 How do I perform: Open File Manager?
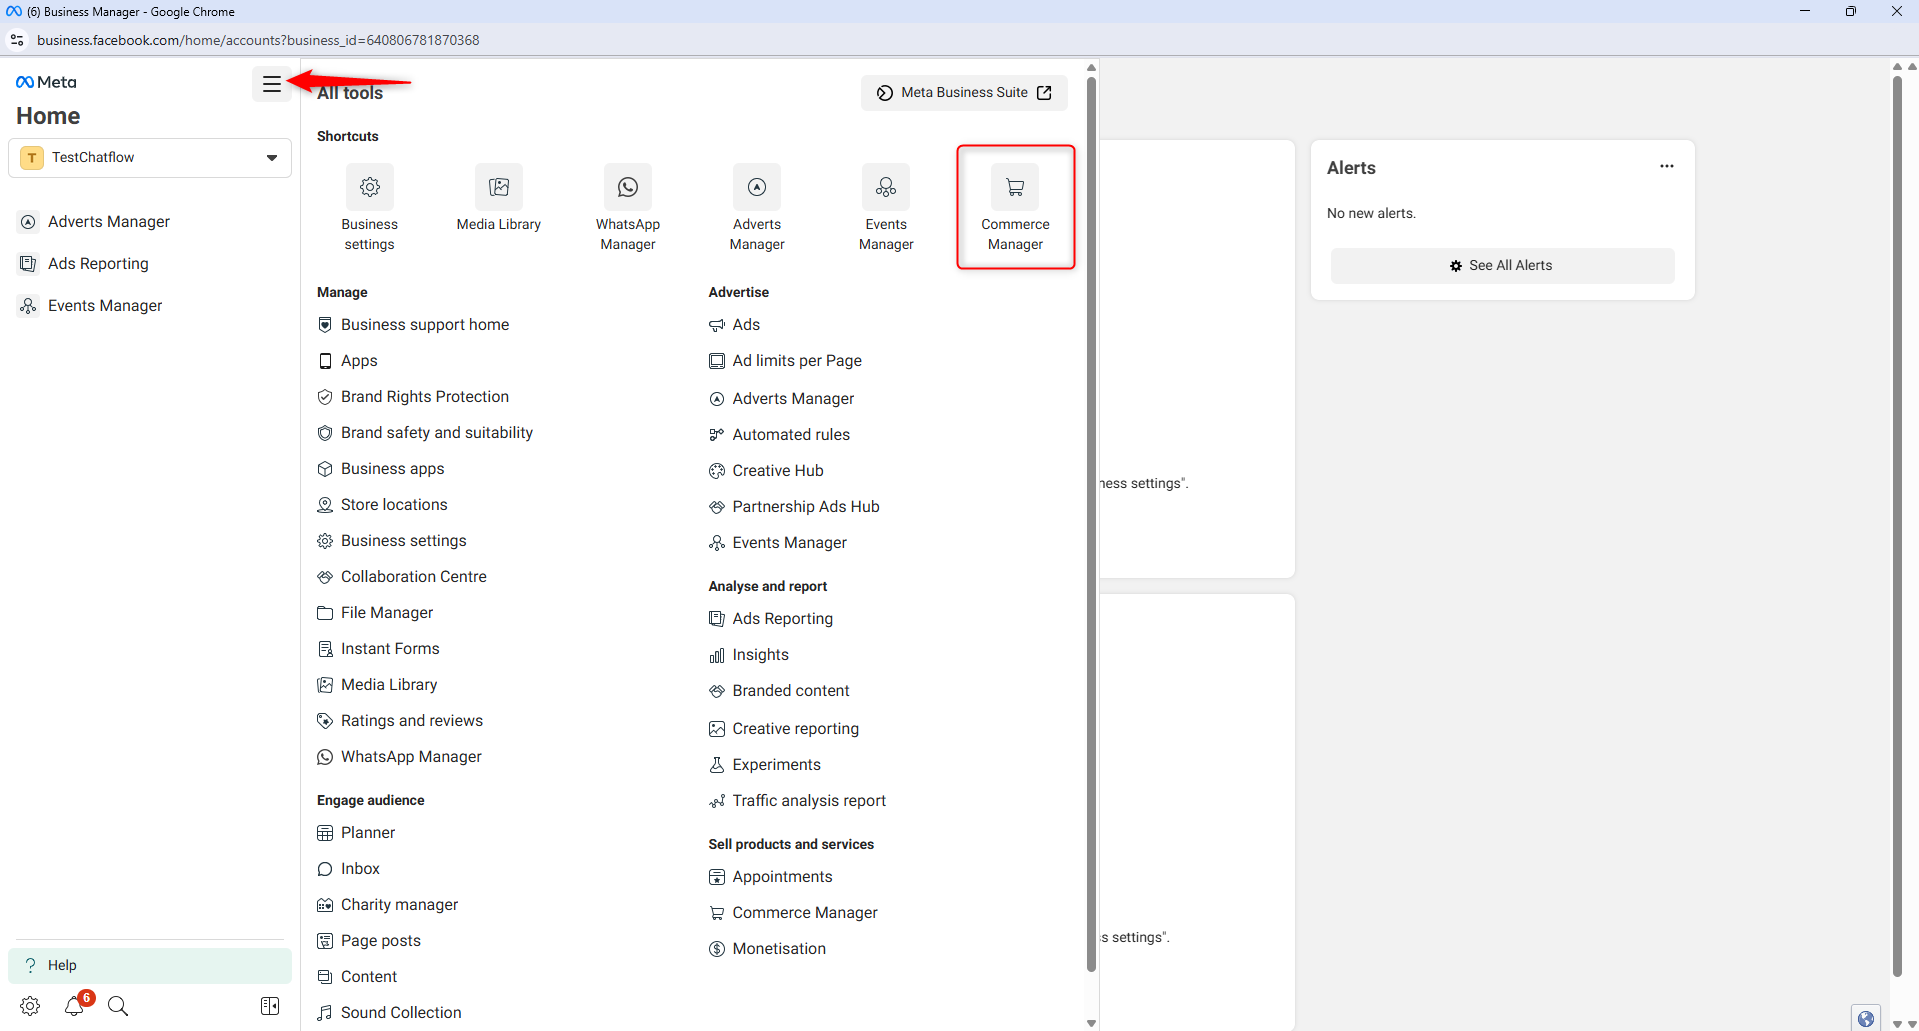tap(375, 613)
